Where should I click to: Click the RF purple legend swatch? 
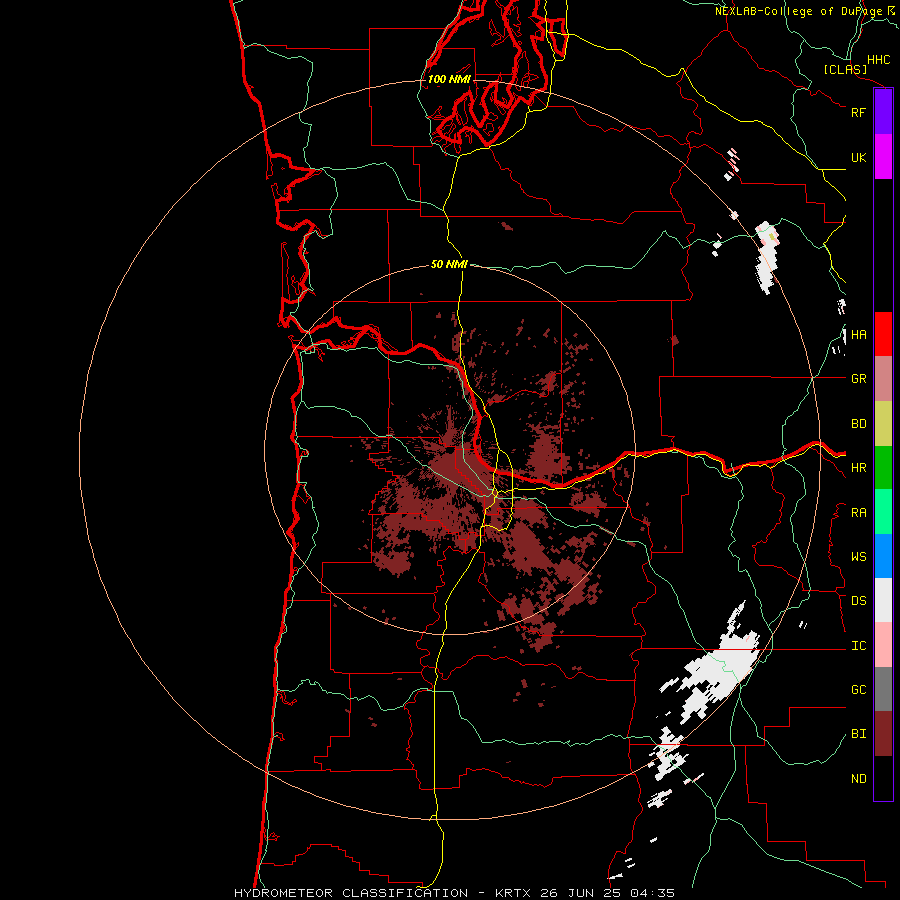883,112
